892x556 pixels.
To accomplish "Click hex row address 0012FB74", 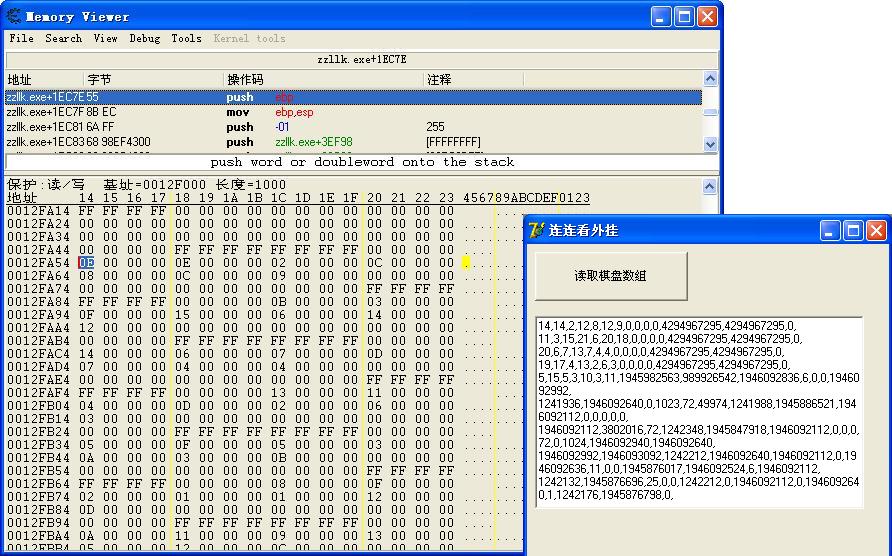I will click(38, 497).
